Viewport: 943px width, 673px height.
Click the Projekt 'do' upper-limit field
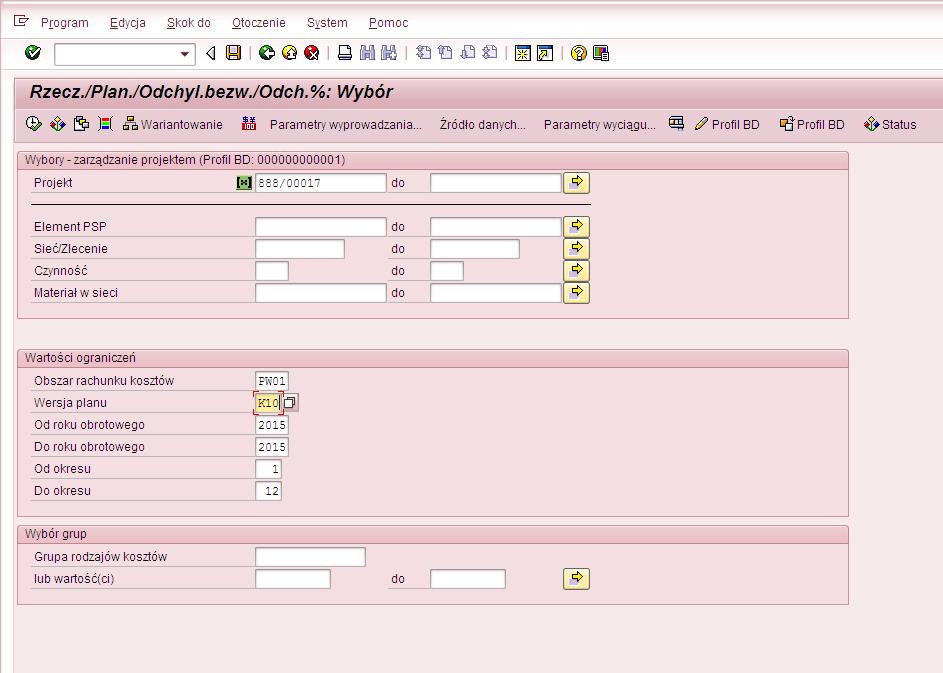496,183
